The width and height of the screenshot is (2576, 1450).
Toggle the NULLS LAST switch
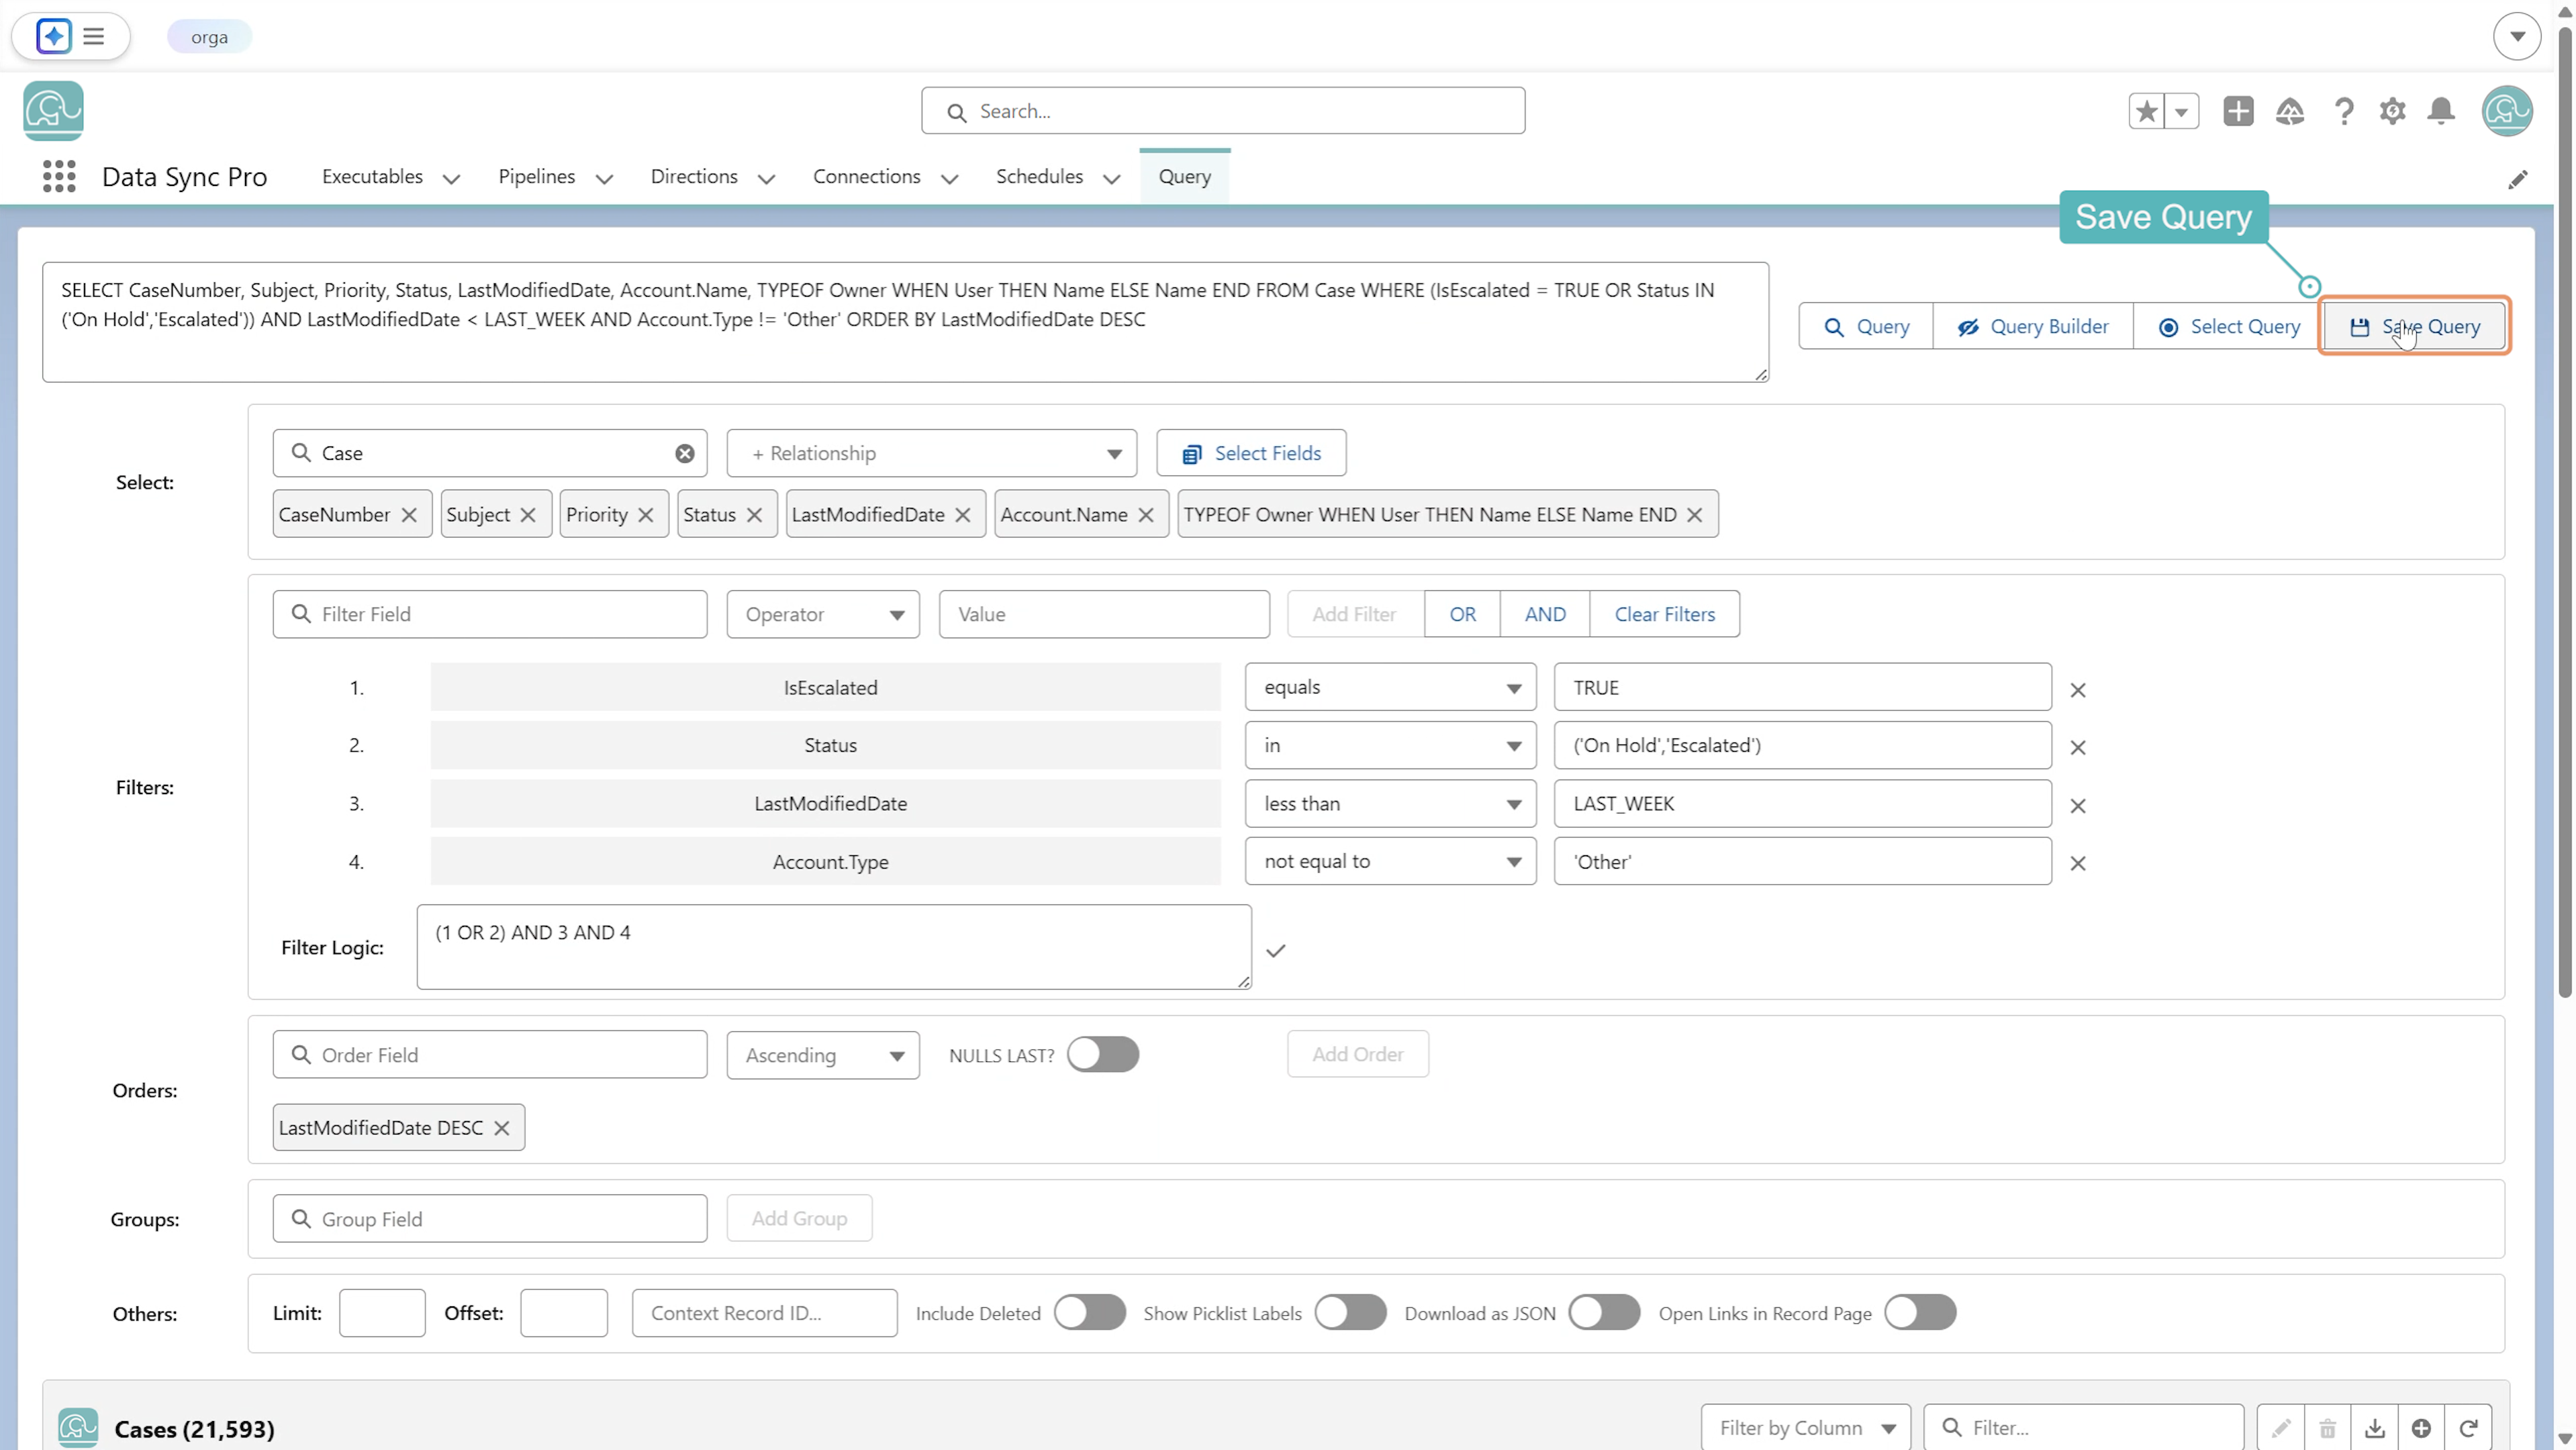[x=1102, y=1054]
